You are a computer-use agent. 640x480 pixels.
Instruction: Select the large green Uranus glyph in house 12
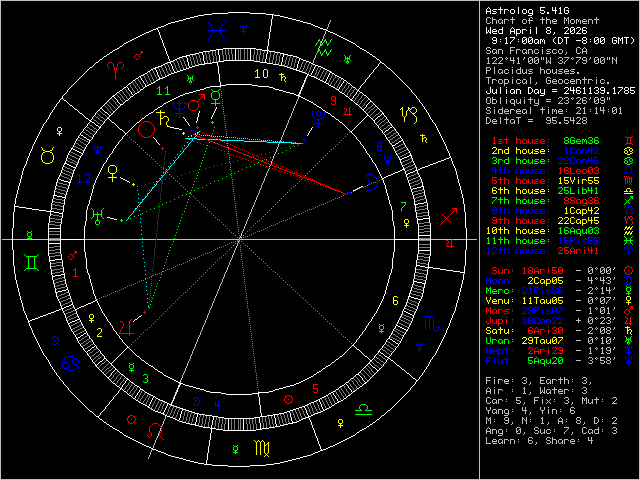[98, 216]
